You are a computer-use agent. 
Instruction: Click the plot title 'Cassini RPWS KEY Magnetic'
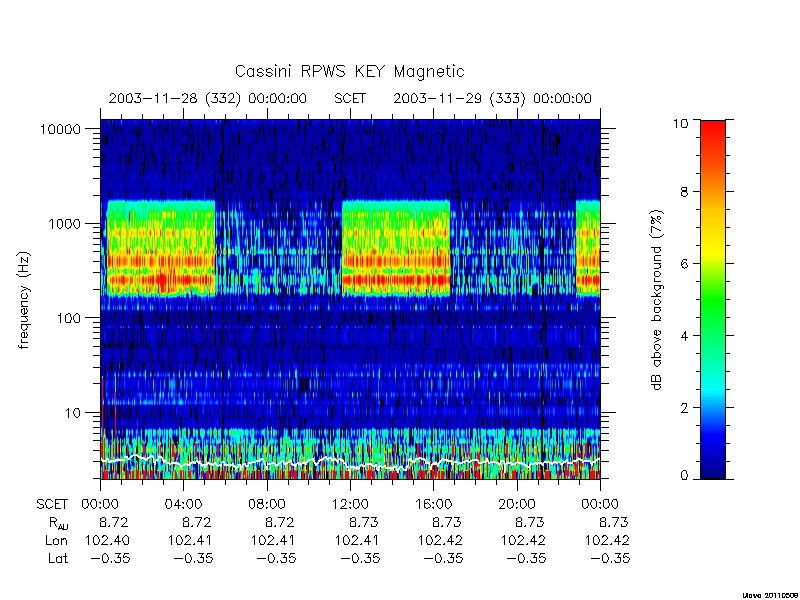(x=349, y=71)
